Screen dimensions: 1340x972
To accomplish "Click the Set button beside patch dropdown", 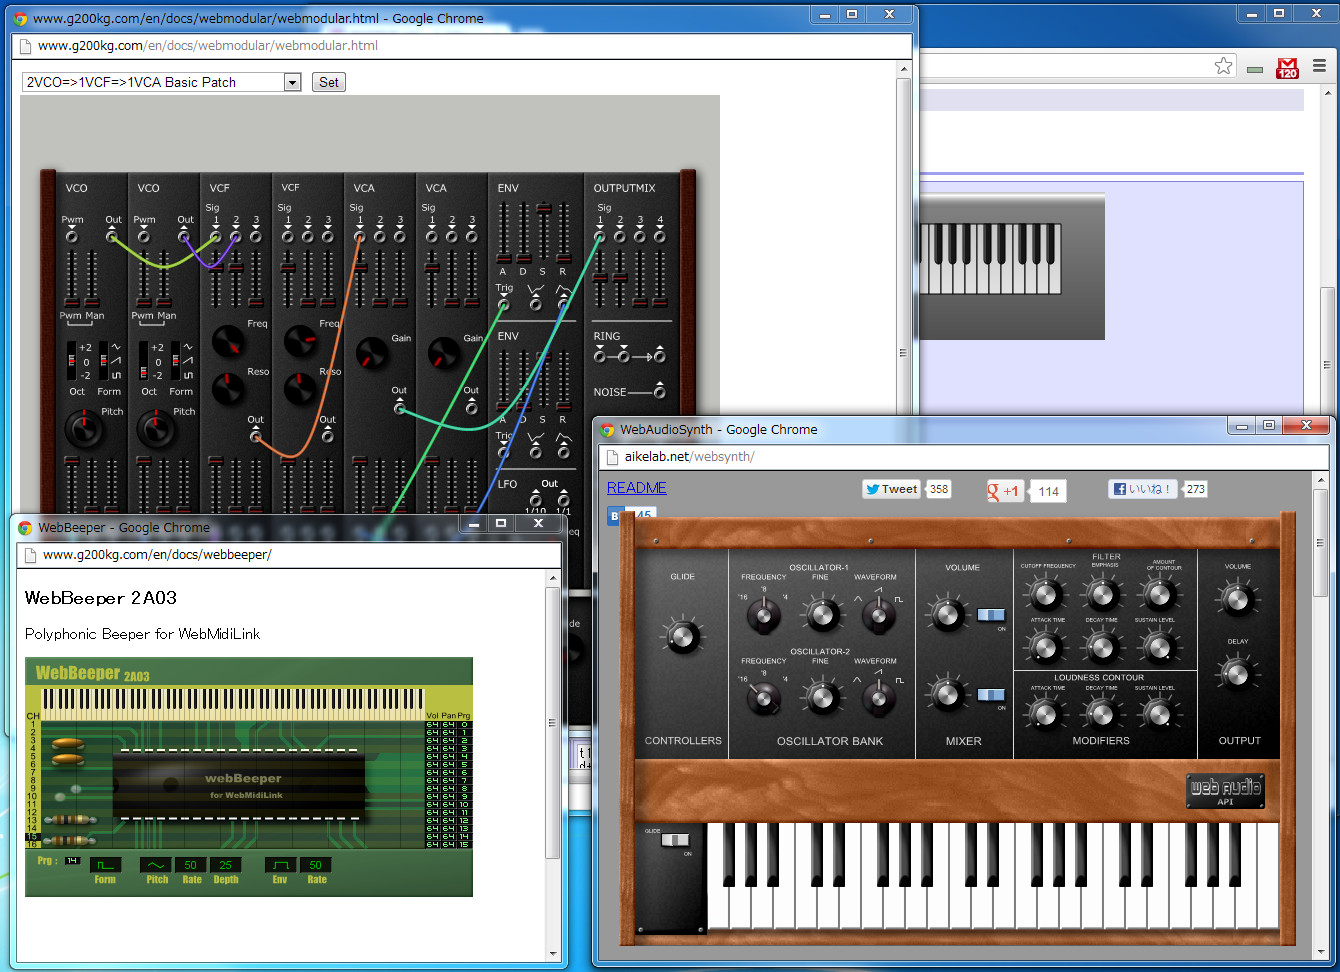I will coord(329,82).
